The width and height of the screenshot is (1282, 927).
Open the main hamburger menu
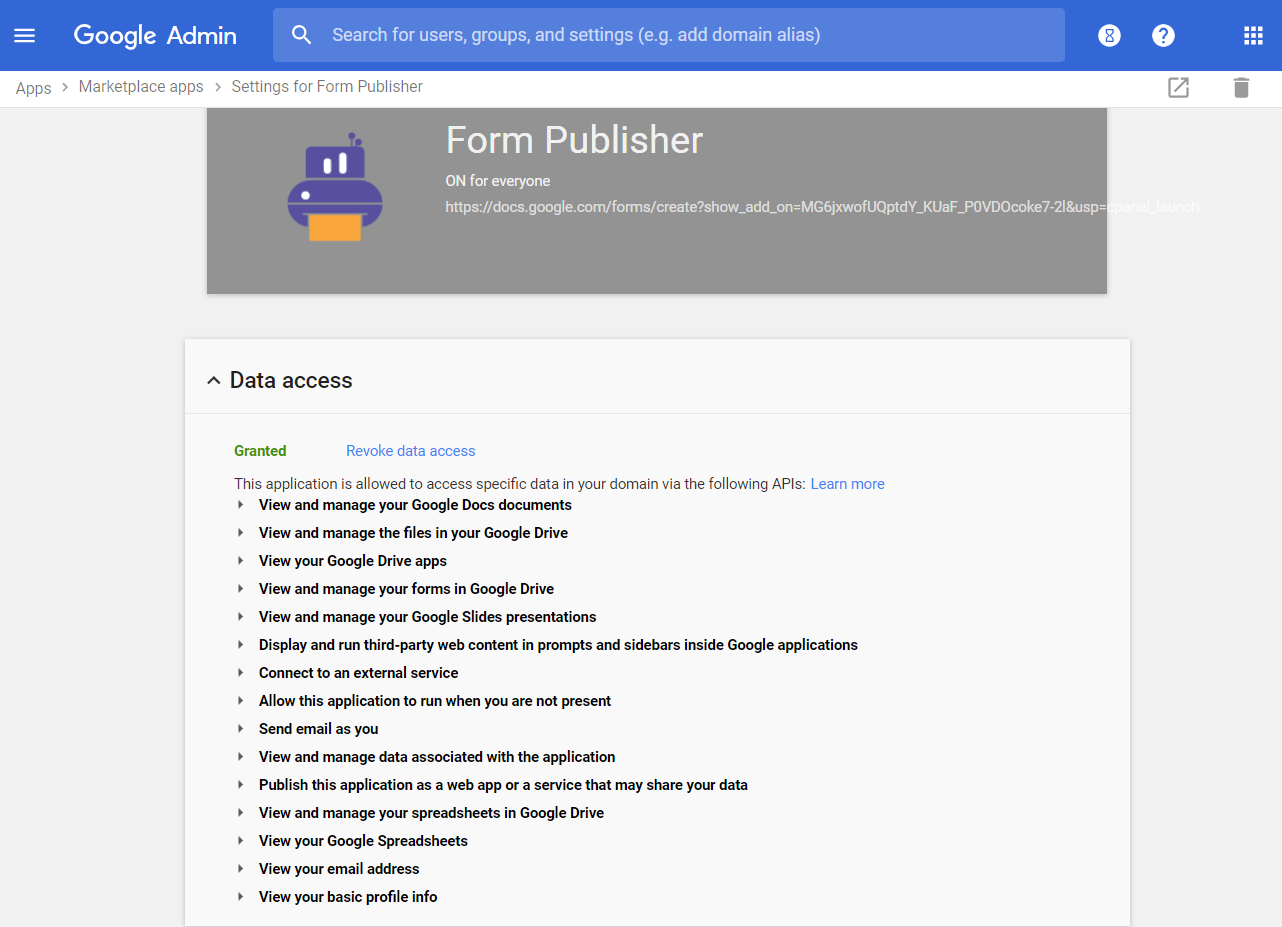click(24, 35)
